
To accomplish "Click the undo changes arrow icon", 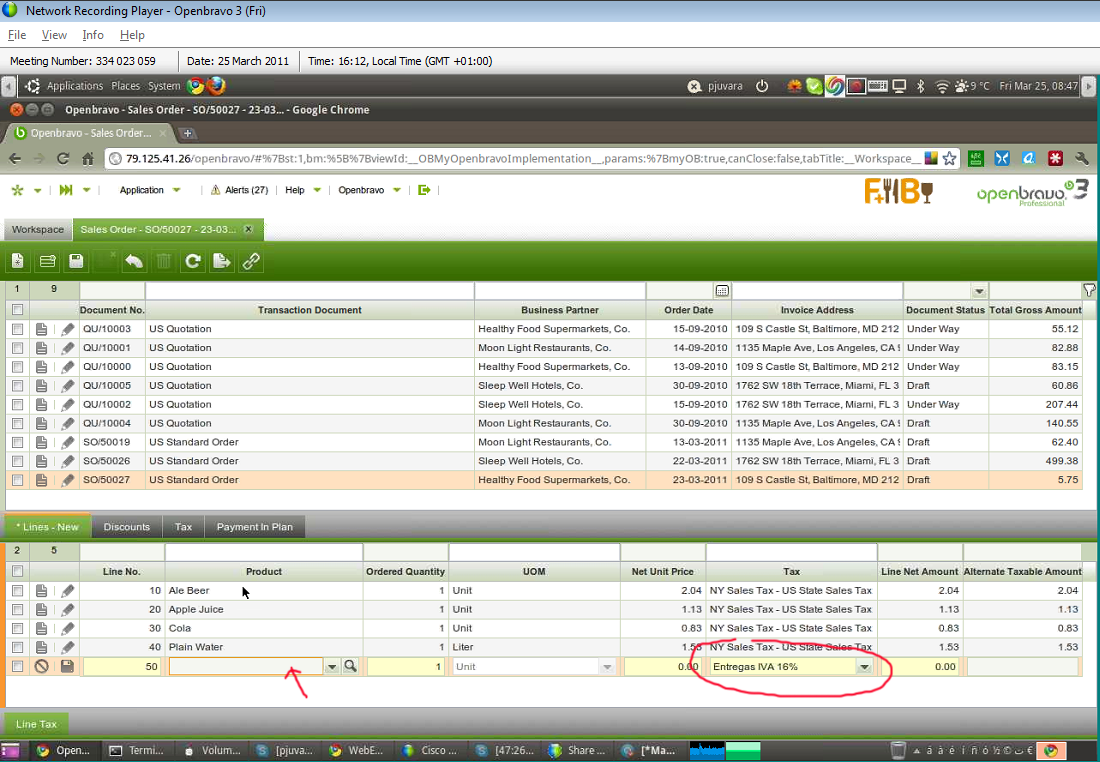I will 134,262.
